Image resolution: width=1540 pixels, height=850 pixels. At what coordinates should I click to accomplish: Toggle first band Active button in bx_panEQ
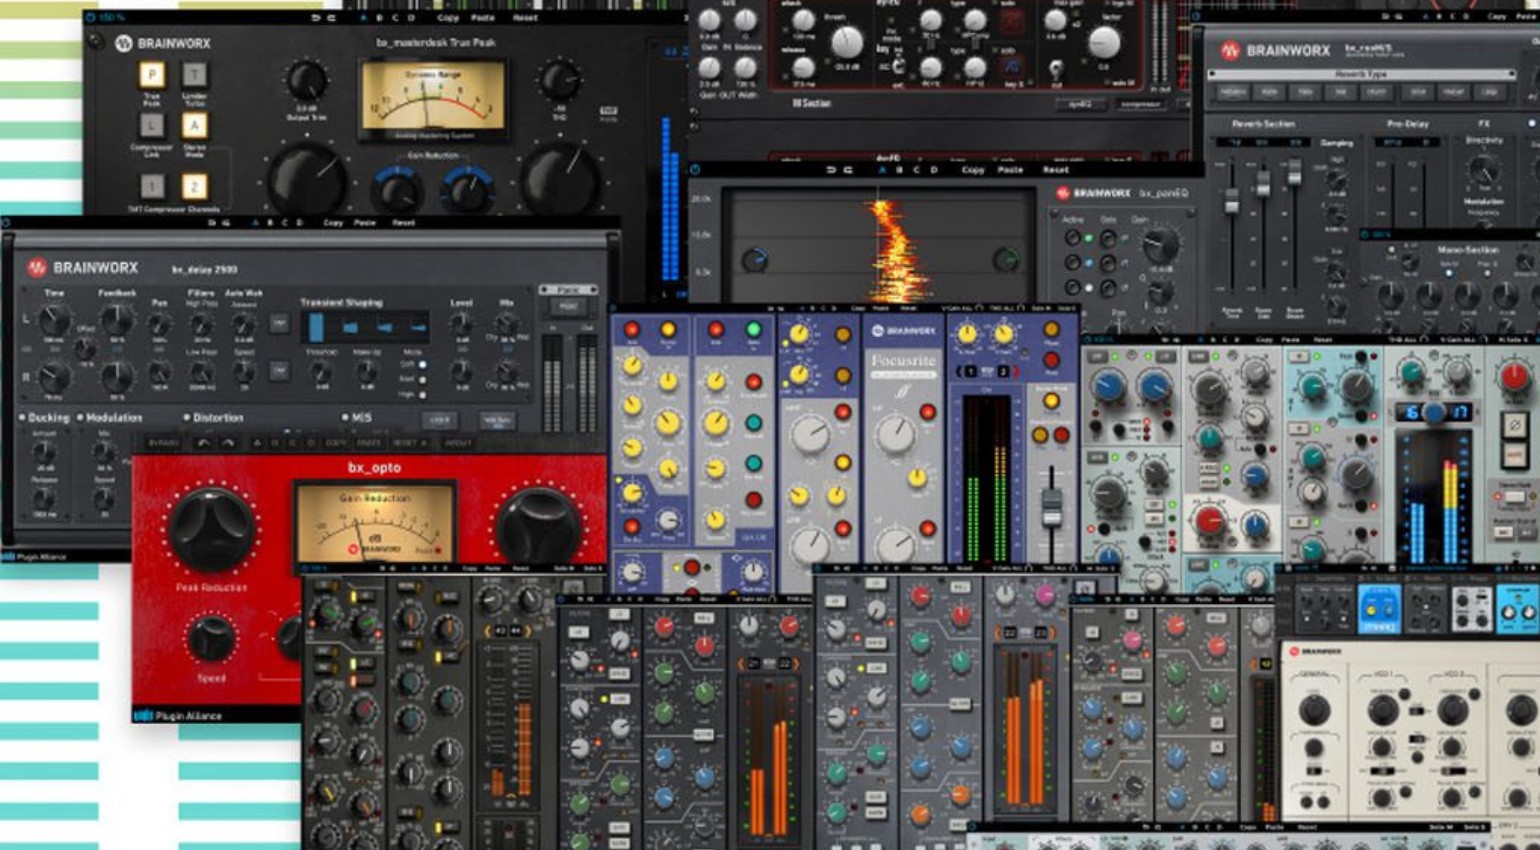[x=1072, y=238]
